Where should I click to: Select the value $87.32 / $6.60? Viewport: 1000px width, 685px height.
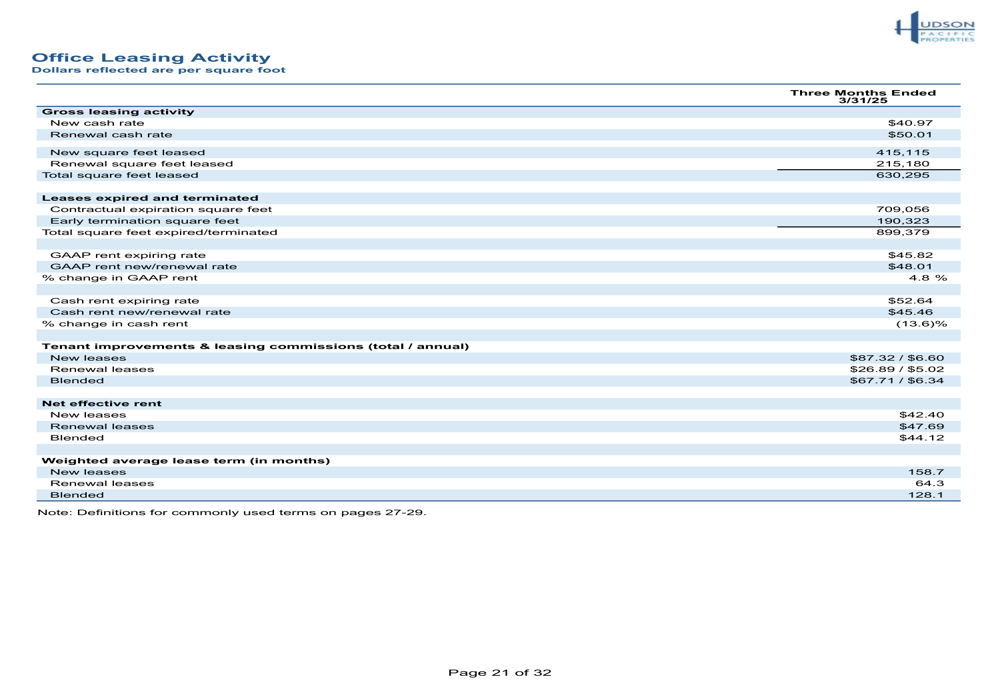897,358
